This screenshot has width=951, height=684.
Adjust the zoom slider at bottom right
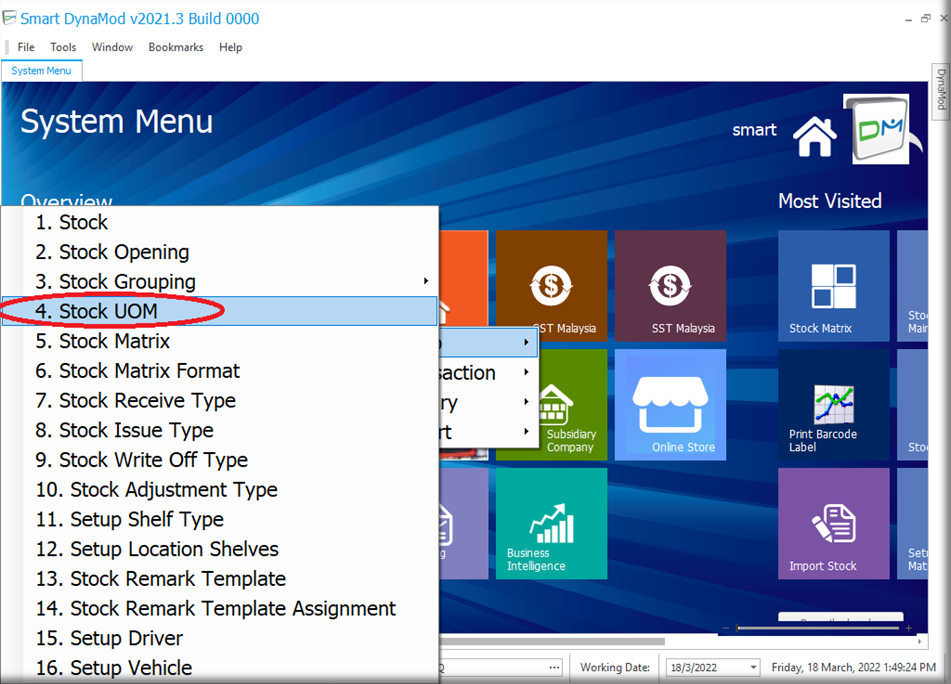[x=738, y=628]
